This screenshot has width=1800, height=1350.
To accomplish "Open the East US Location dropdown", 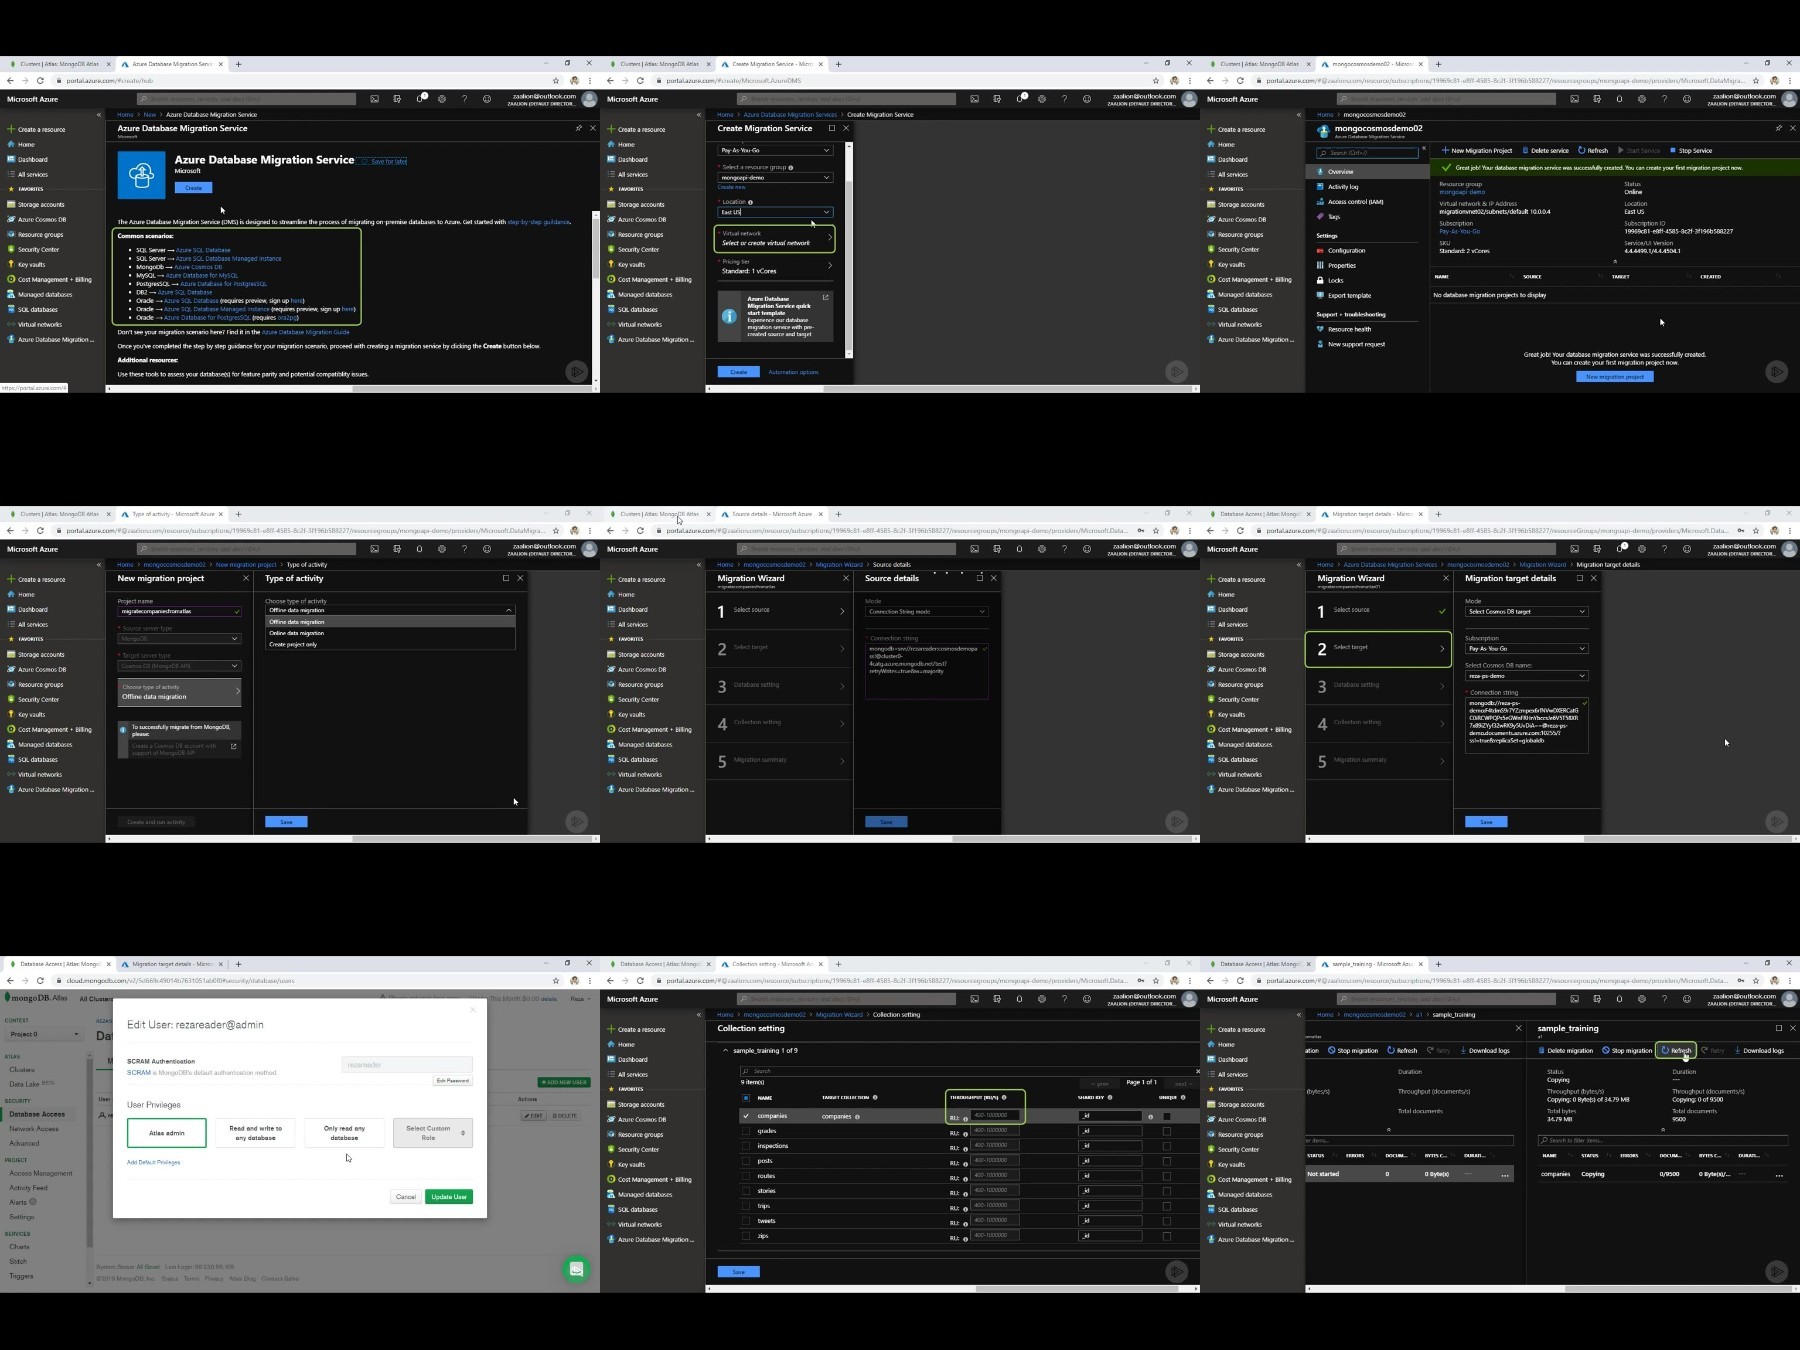I will (x=775, y=212).
